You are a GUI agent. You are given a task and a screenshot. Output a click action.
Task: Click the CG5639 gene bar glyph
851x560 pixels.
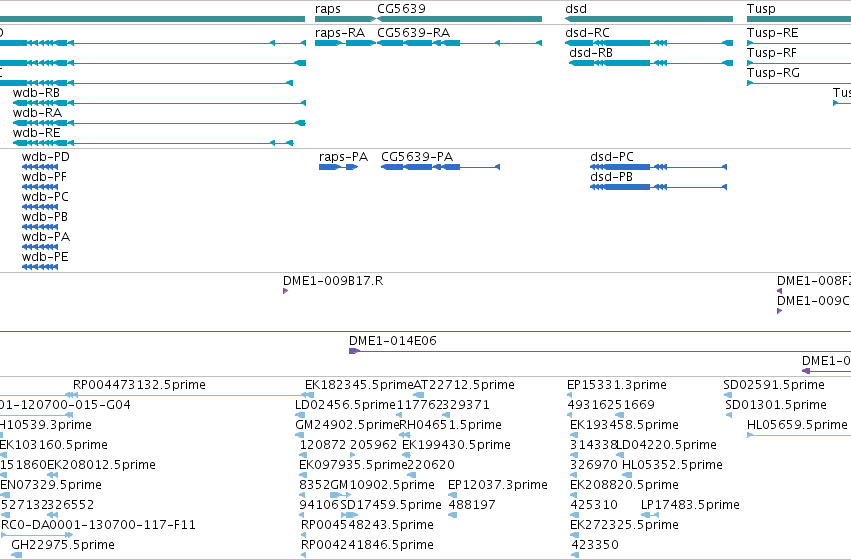tap(459, 19)
